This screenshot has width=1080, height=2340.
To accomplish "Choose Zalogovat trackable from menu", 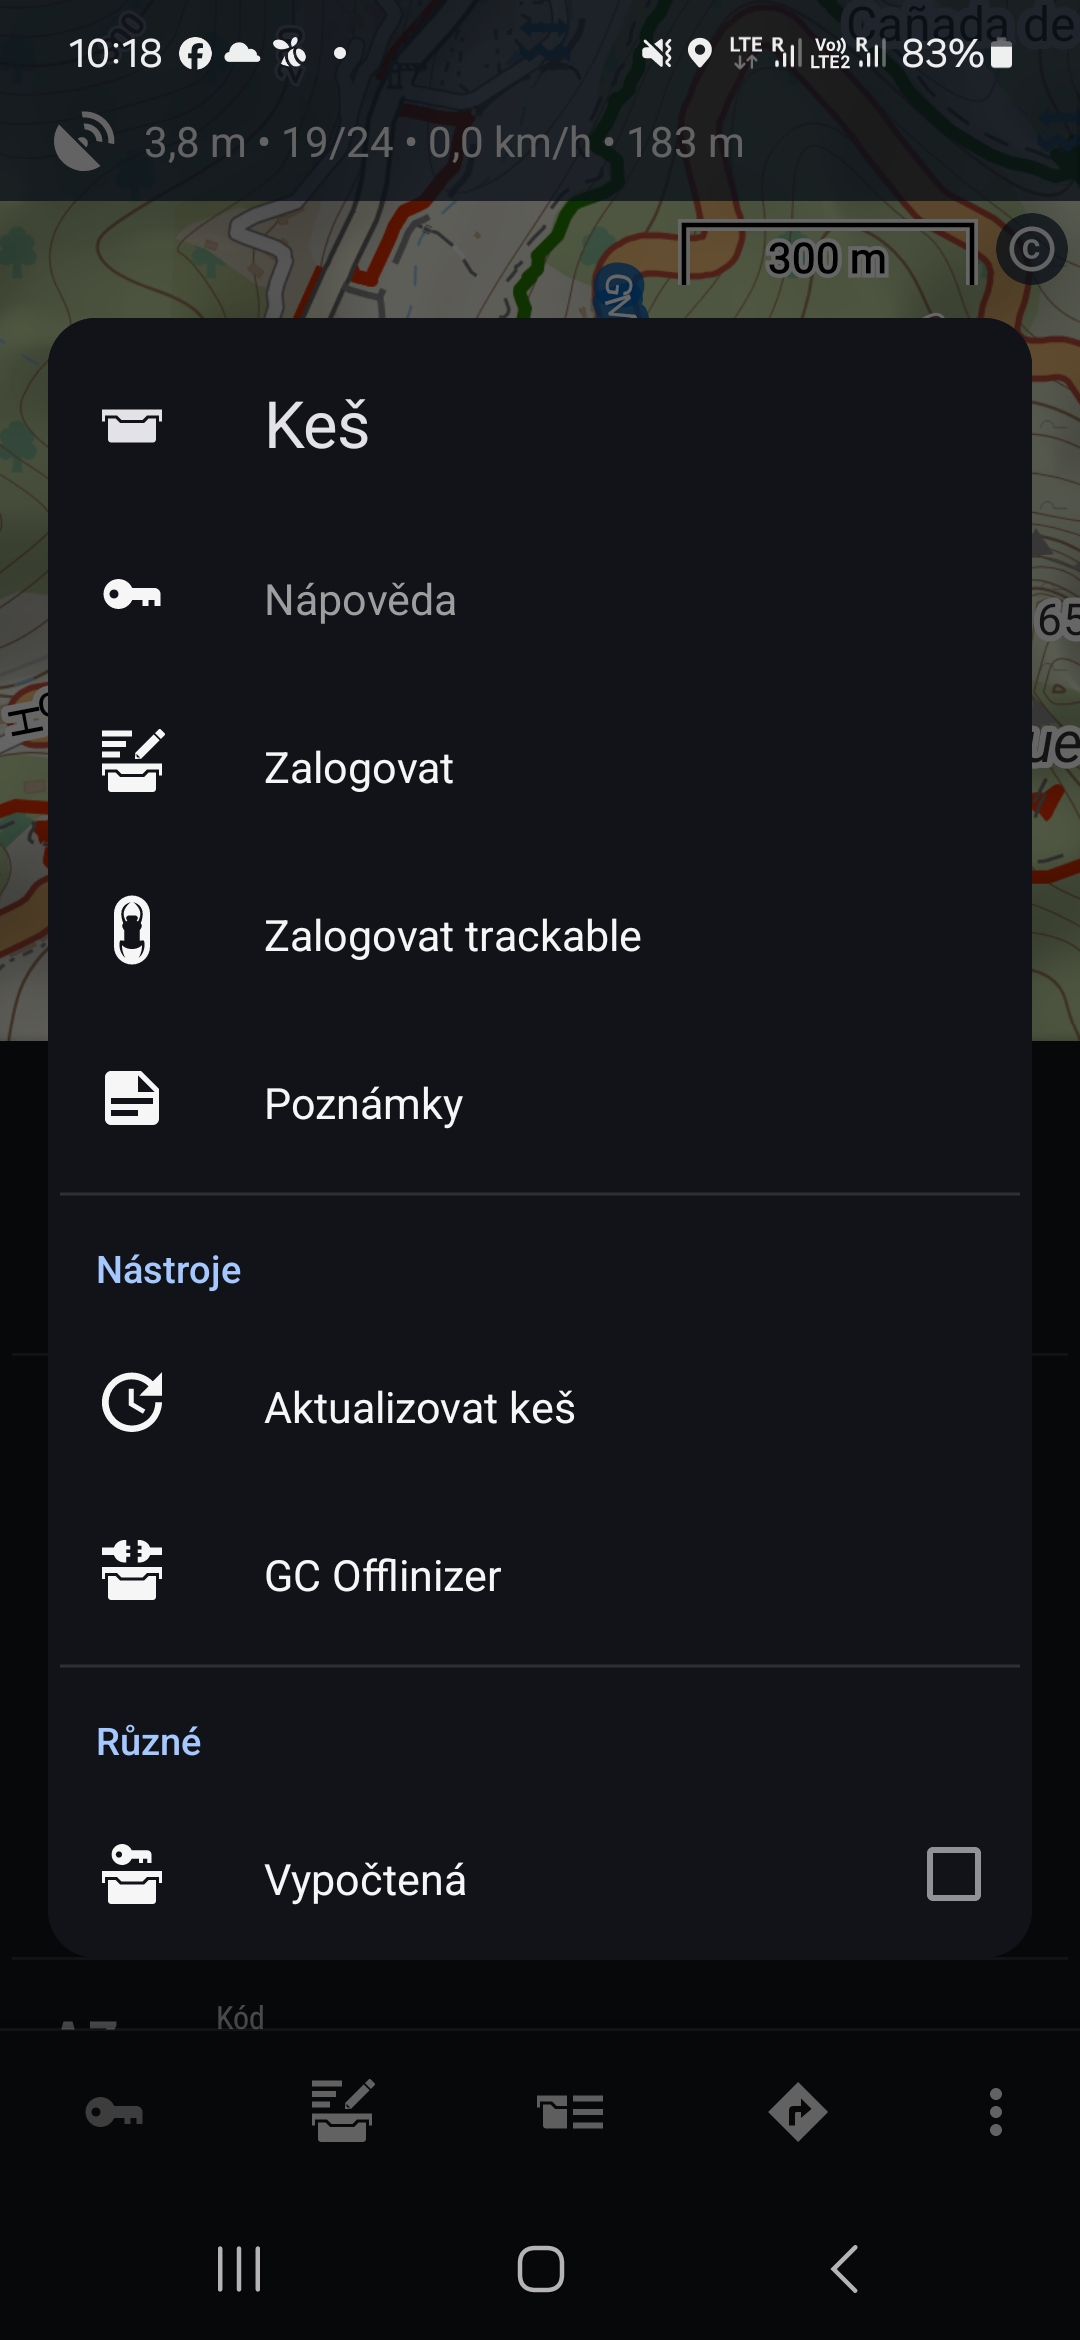I will point(452,936).
